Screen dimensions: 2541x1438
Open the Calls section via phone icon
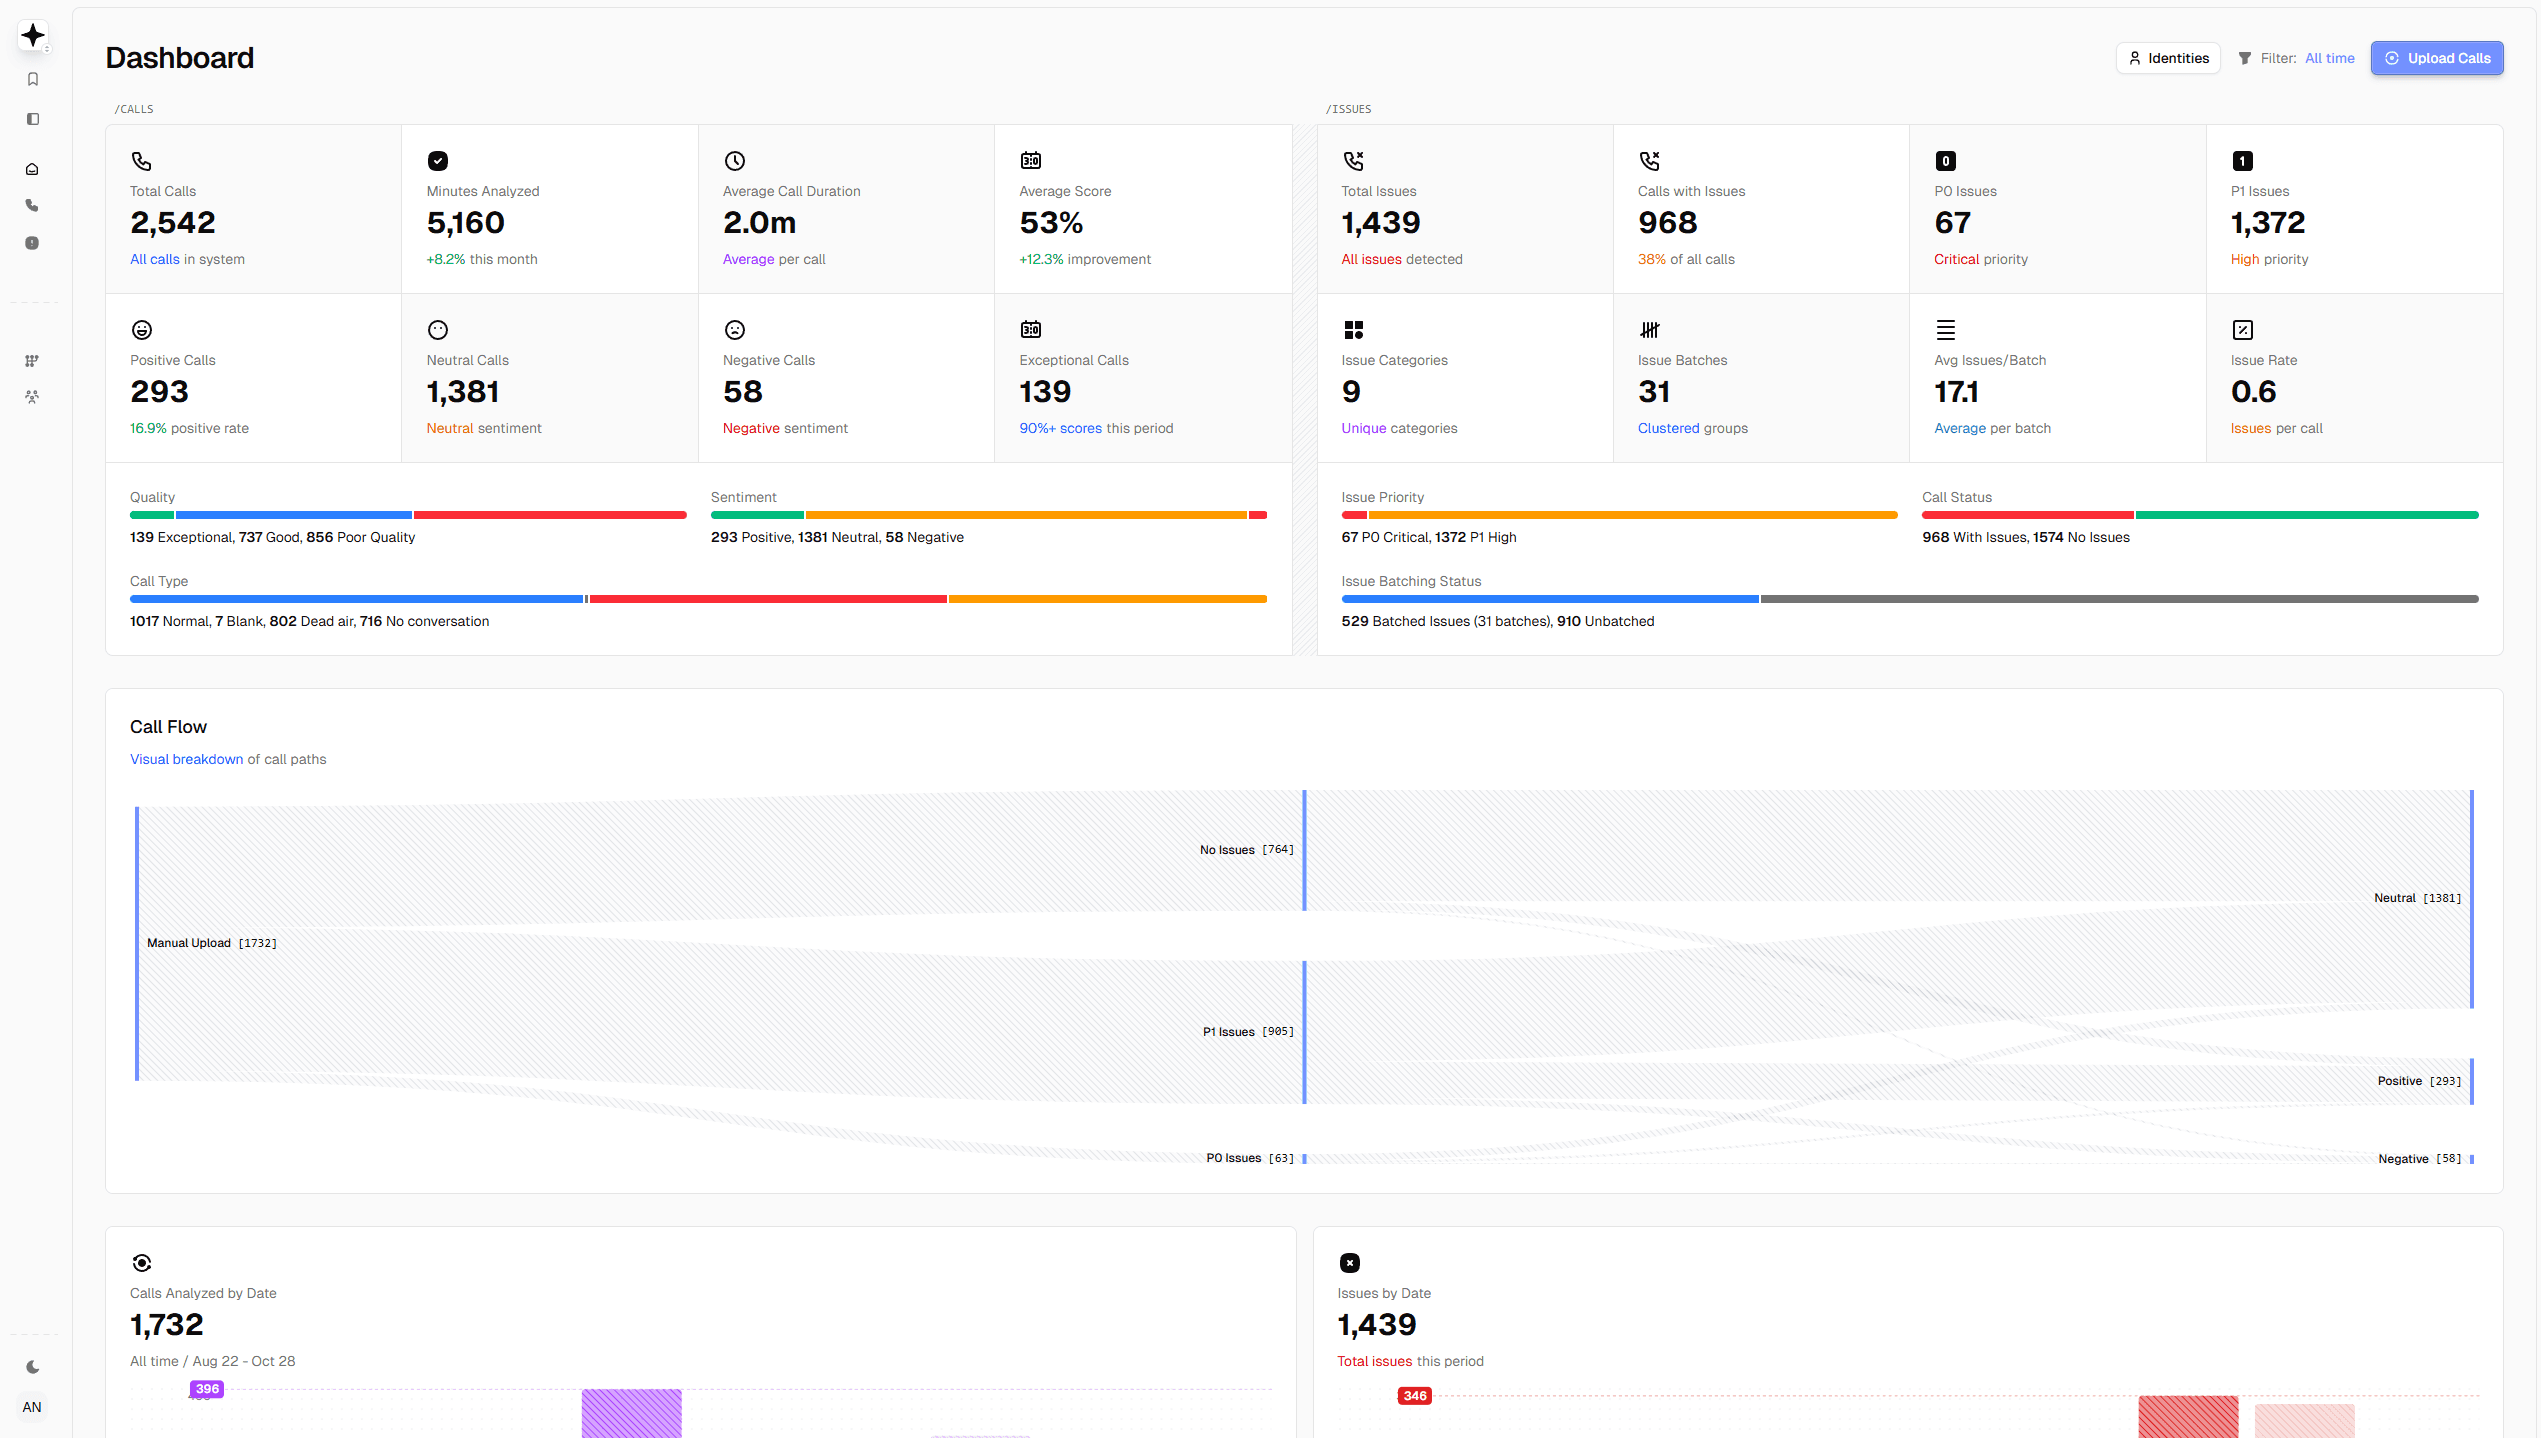tap(32, 204)
